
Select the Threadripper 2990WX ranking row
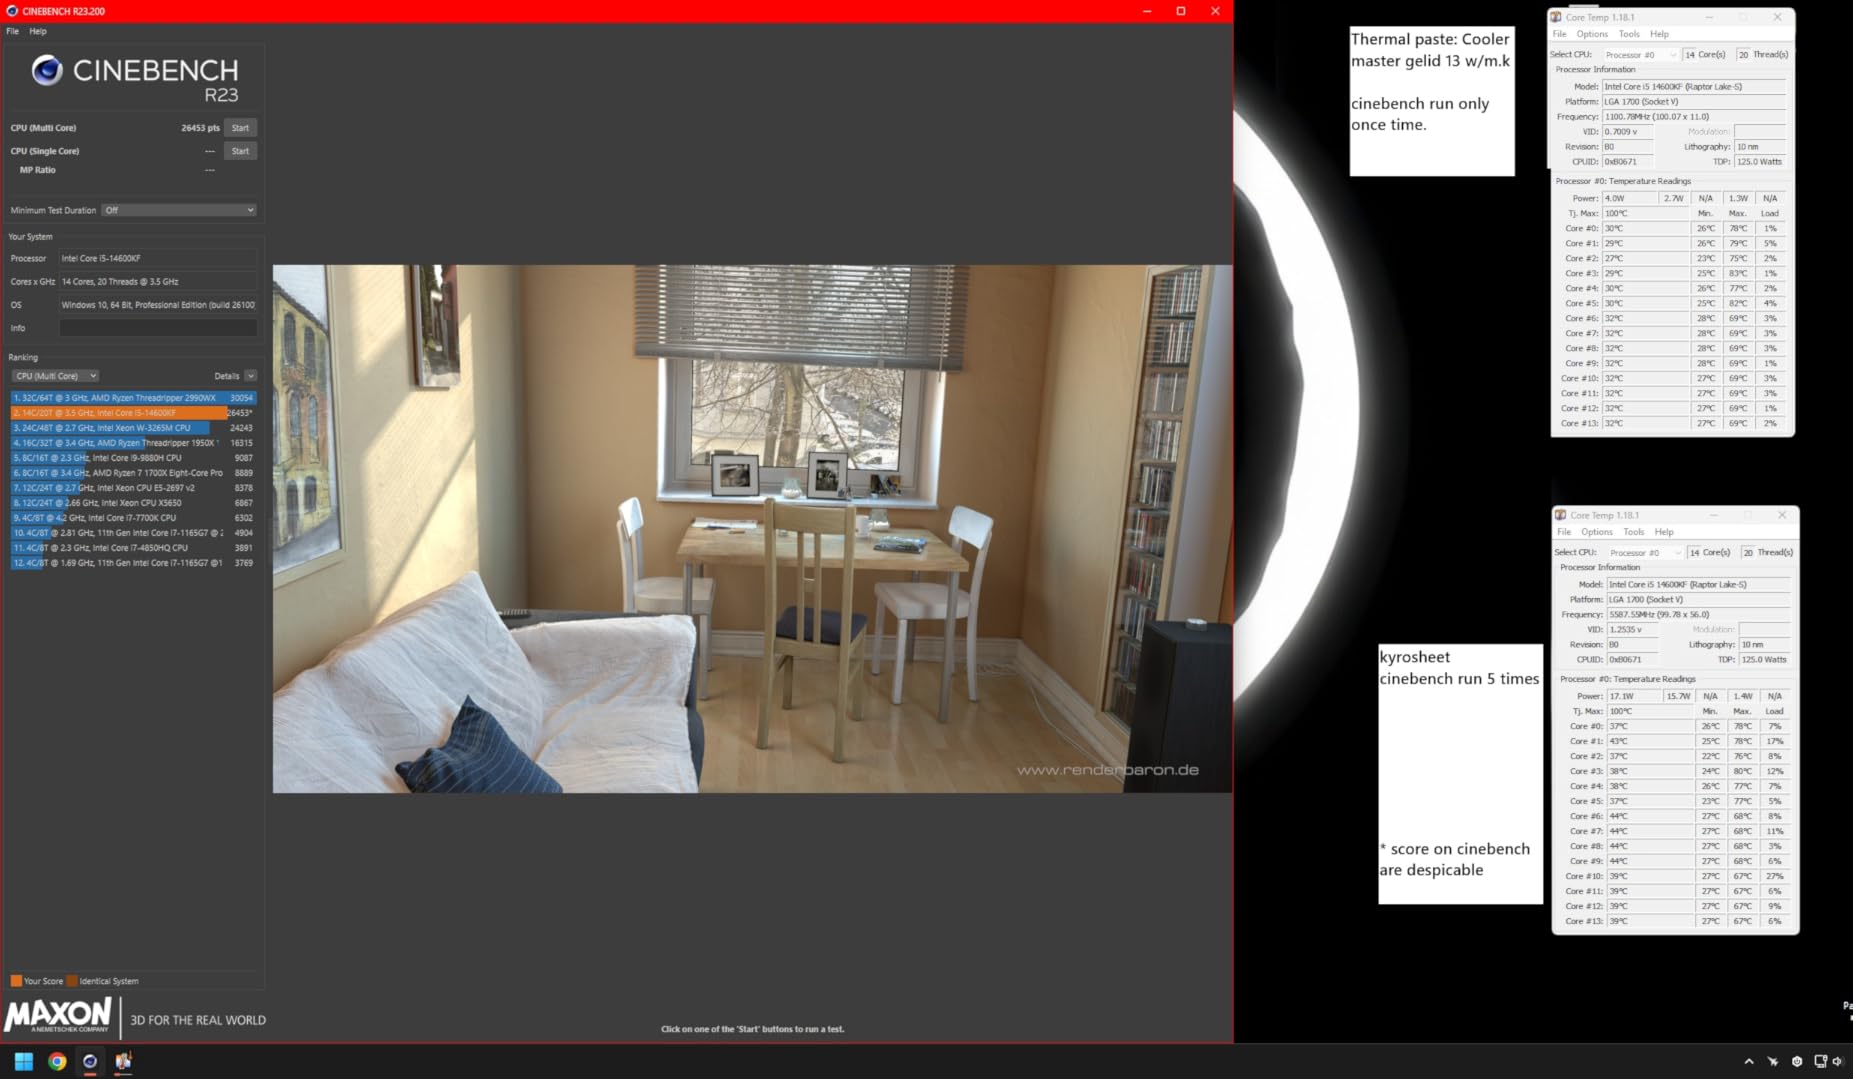(133, 398)
